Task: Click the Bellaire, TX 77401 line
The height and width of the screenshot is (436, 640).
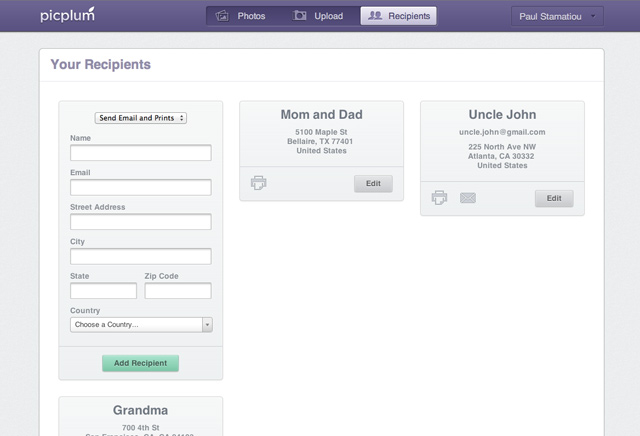Action: (320, 141)
